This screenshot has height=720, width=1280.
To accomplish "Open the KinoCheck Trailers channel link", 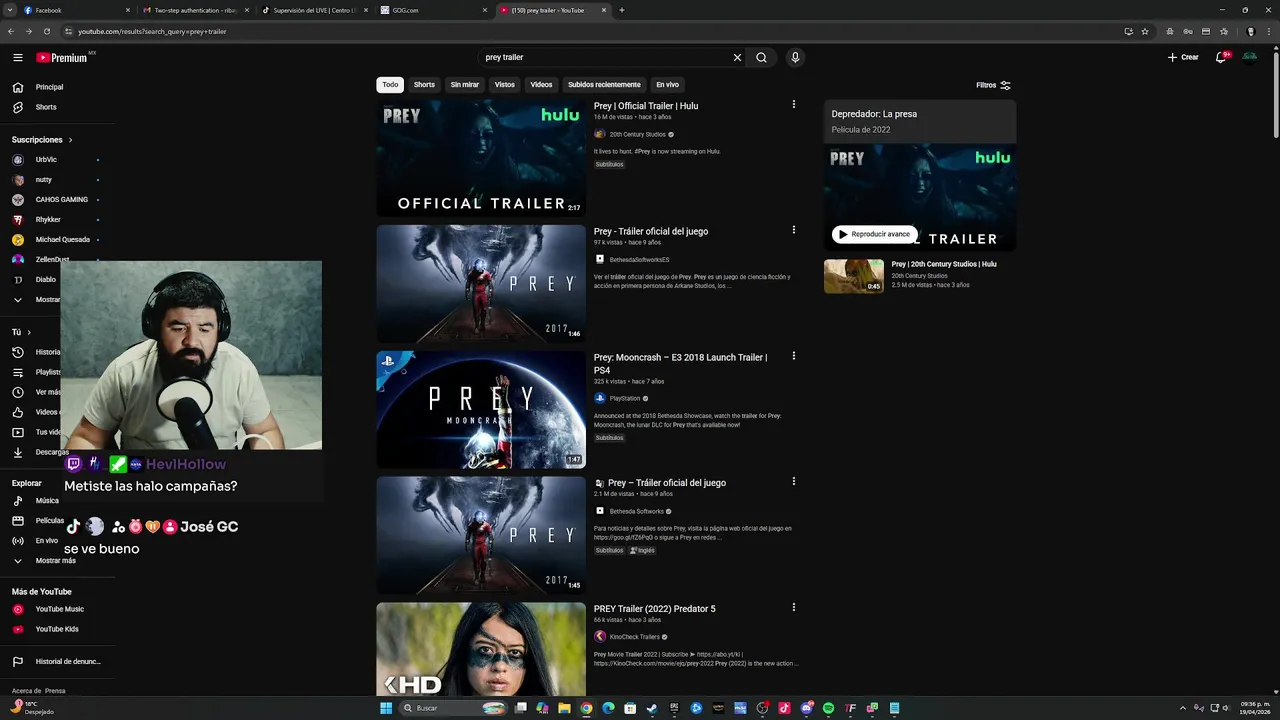I will click(634, 637).
